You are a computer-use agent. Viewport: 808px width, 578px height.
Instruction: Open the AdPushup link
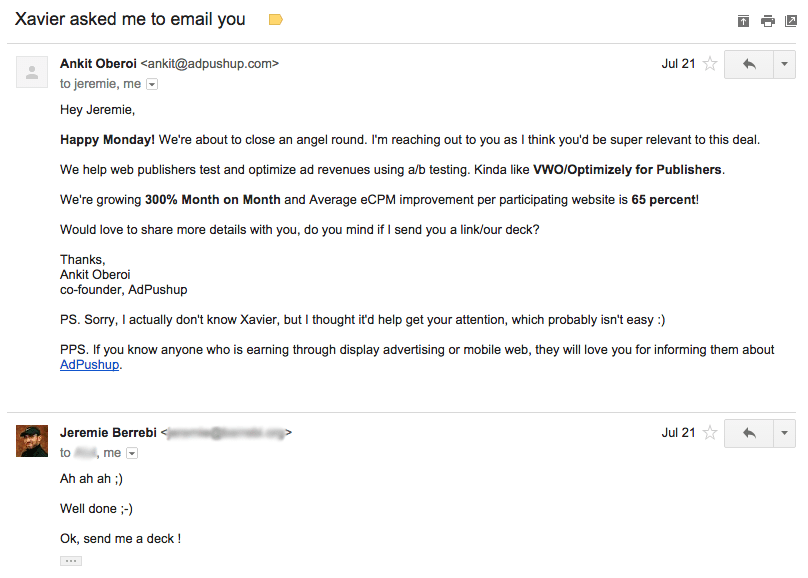[x=89, y=365]
